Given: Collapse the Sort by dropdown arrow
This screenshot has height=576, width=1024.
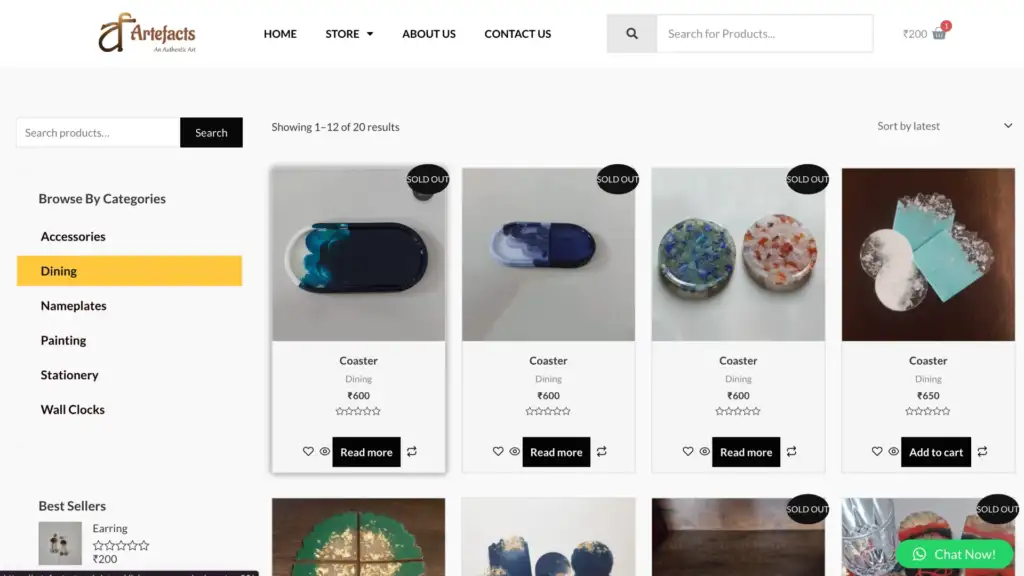Looking at the screenshot, I should click(x=1008, y=126).
